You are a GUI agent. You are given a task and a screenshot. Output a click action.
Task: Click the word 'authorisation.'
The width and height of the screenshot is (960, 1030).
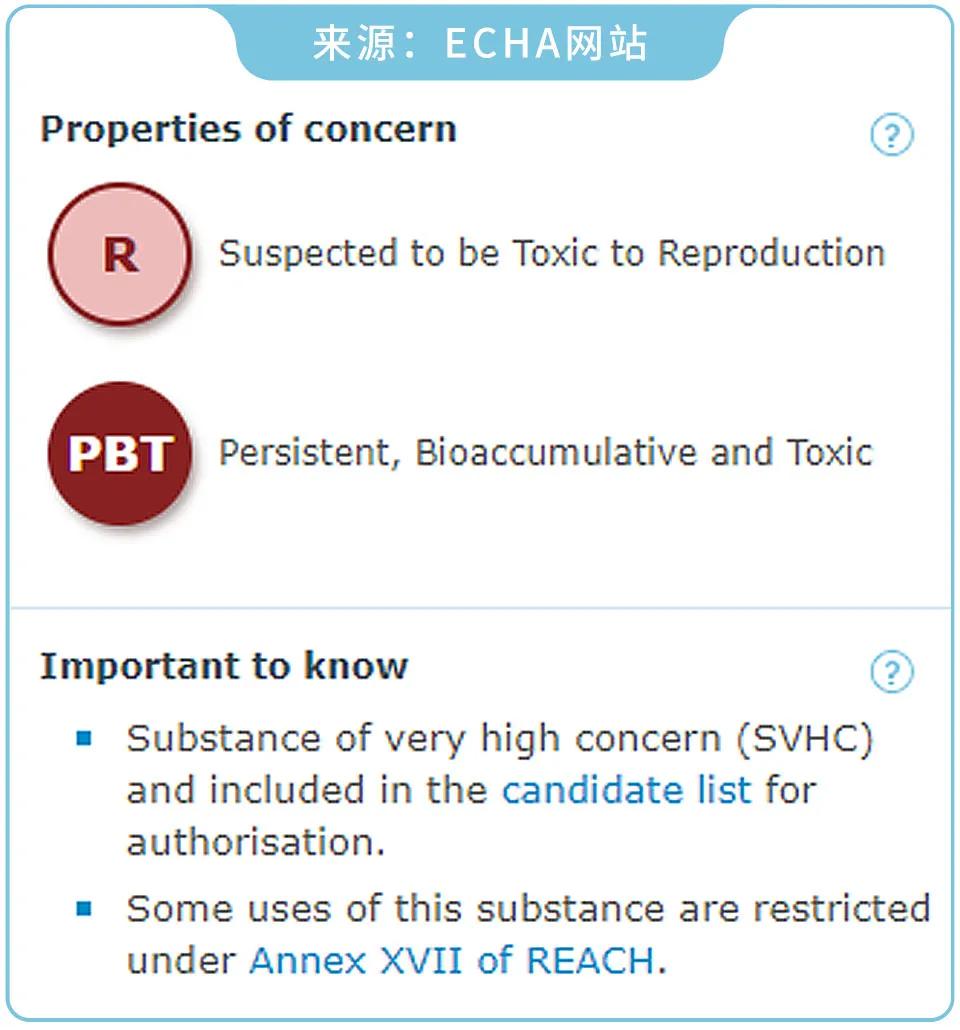256,841
